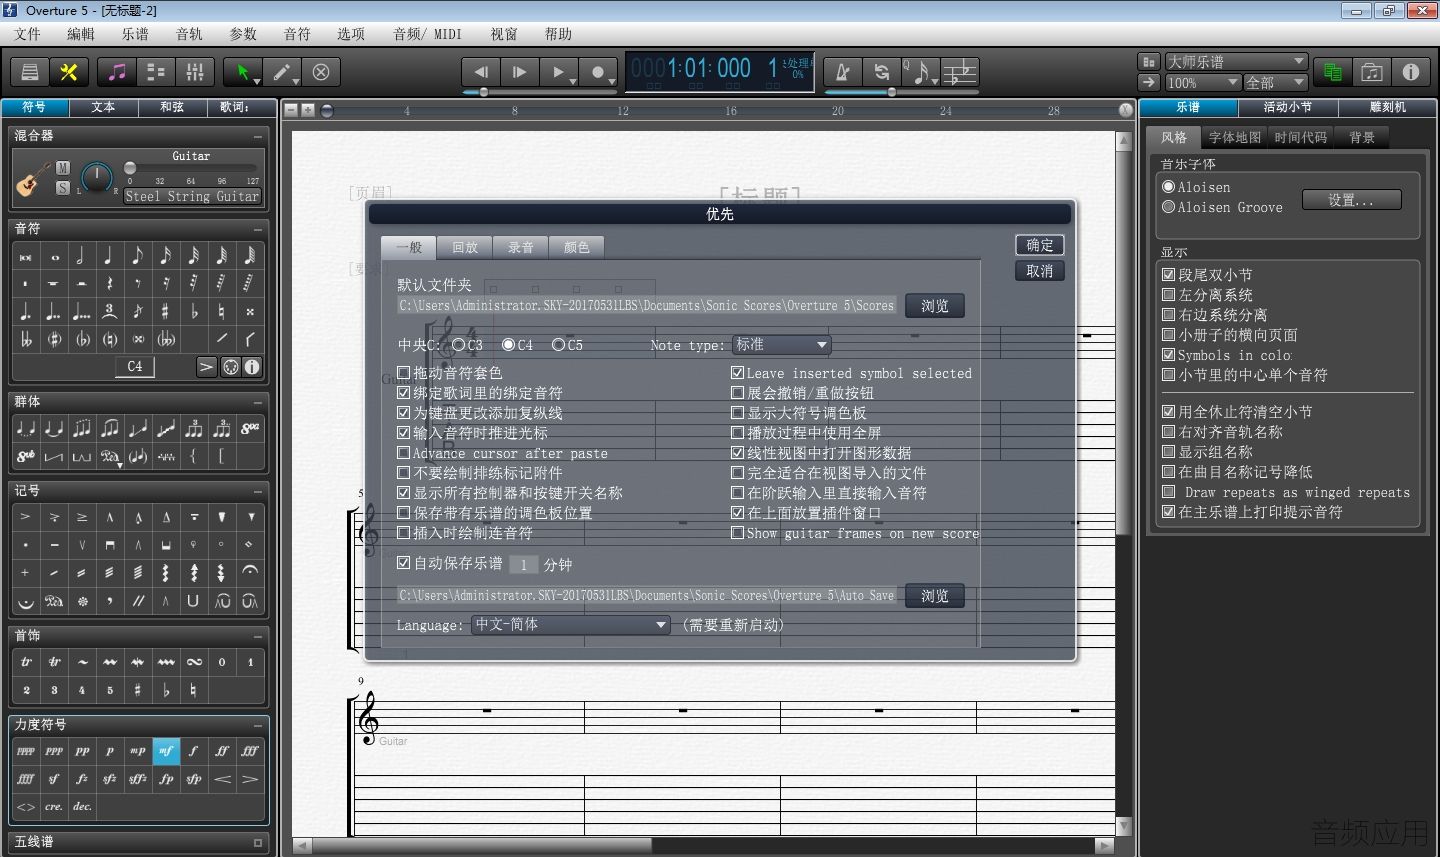Toggle the metronome icon
This screenshot has width=1440, height=857.
coord(843,72)
